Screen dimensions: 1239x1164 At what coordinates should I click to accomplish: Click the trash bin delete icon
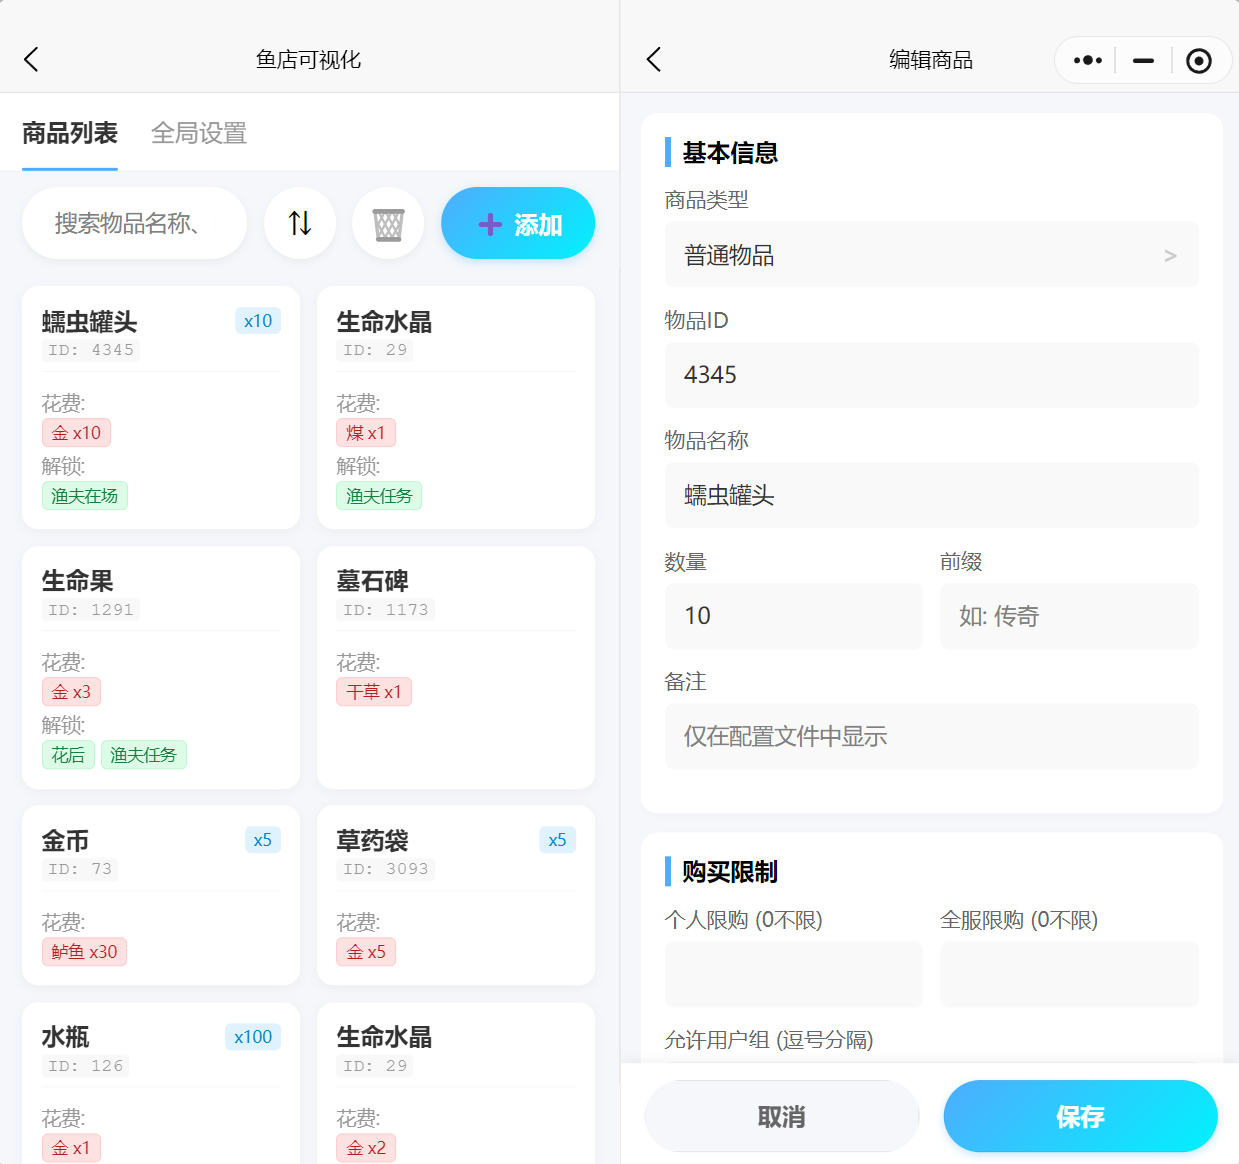coord(388,223)
